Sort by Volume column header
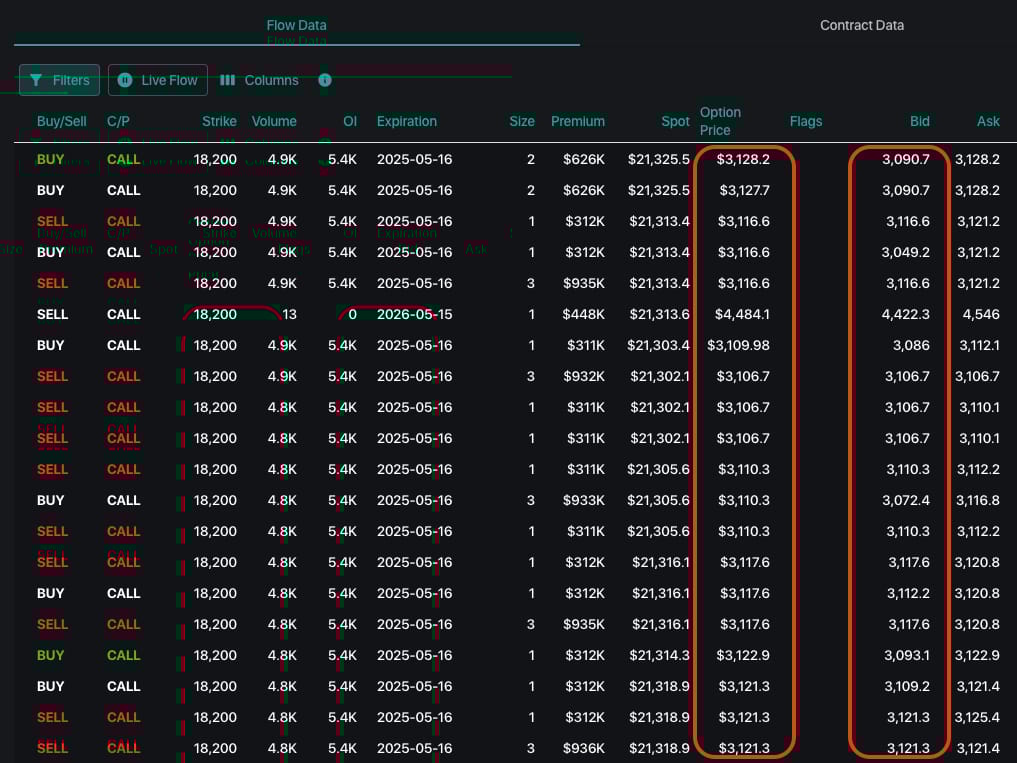Viewport: 1017px width, 763px height. click(274, 121)
